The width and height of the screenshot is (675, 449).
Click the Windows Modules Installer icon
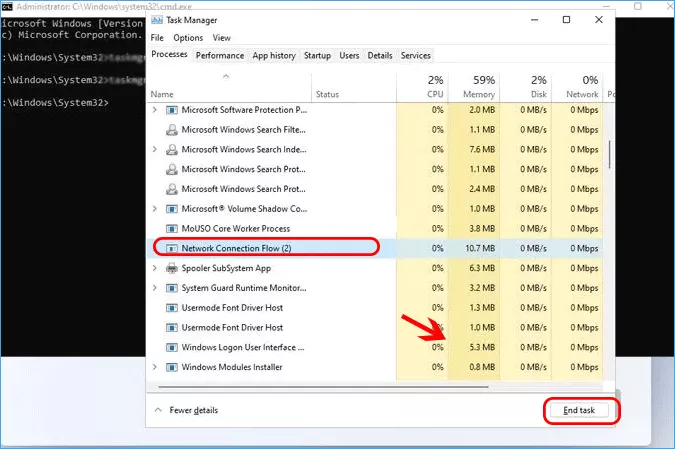(x=172, y=368)
